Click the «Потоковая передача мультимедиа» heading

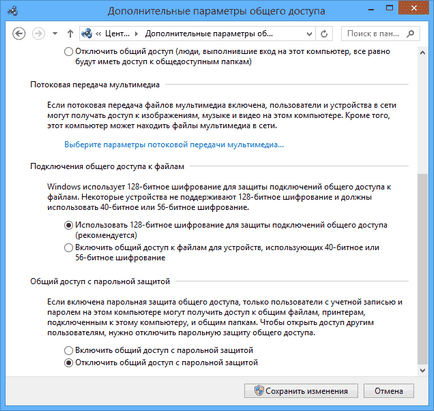[x=95, y=85]
